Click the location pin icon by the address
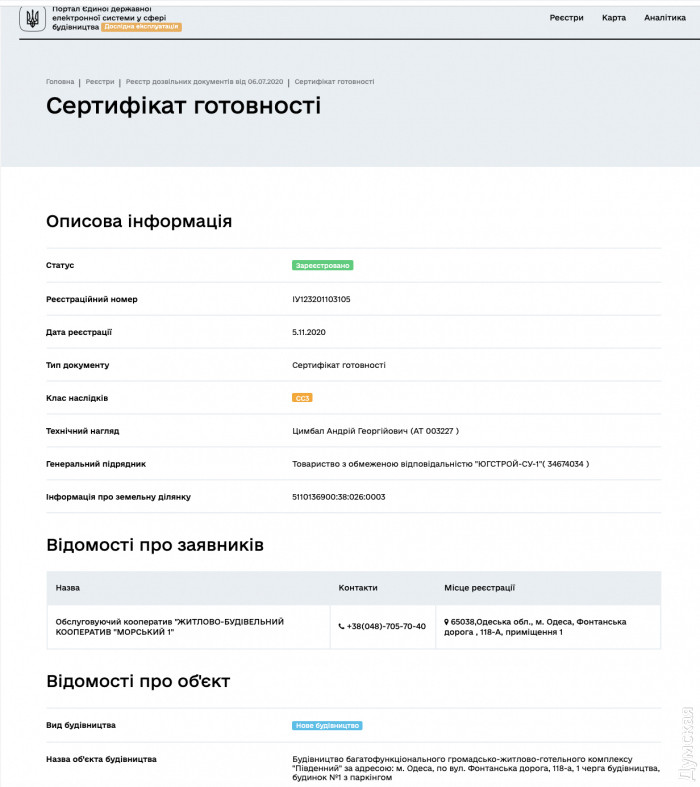The height and width of the screenshot is (787, 700). (x=447, y=622)
